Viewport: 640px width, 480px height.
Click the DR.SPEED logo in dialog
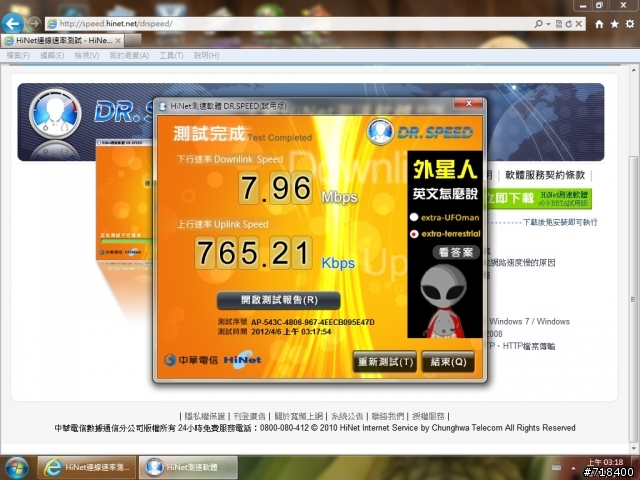(420, 132)
